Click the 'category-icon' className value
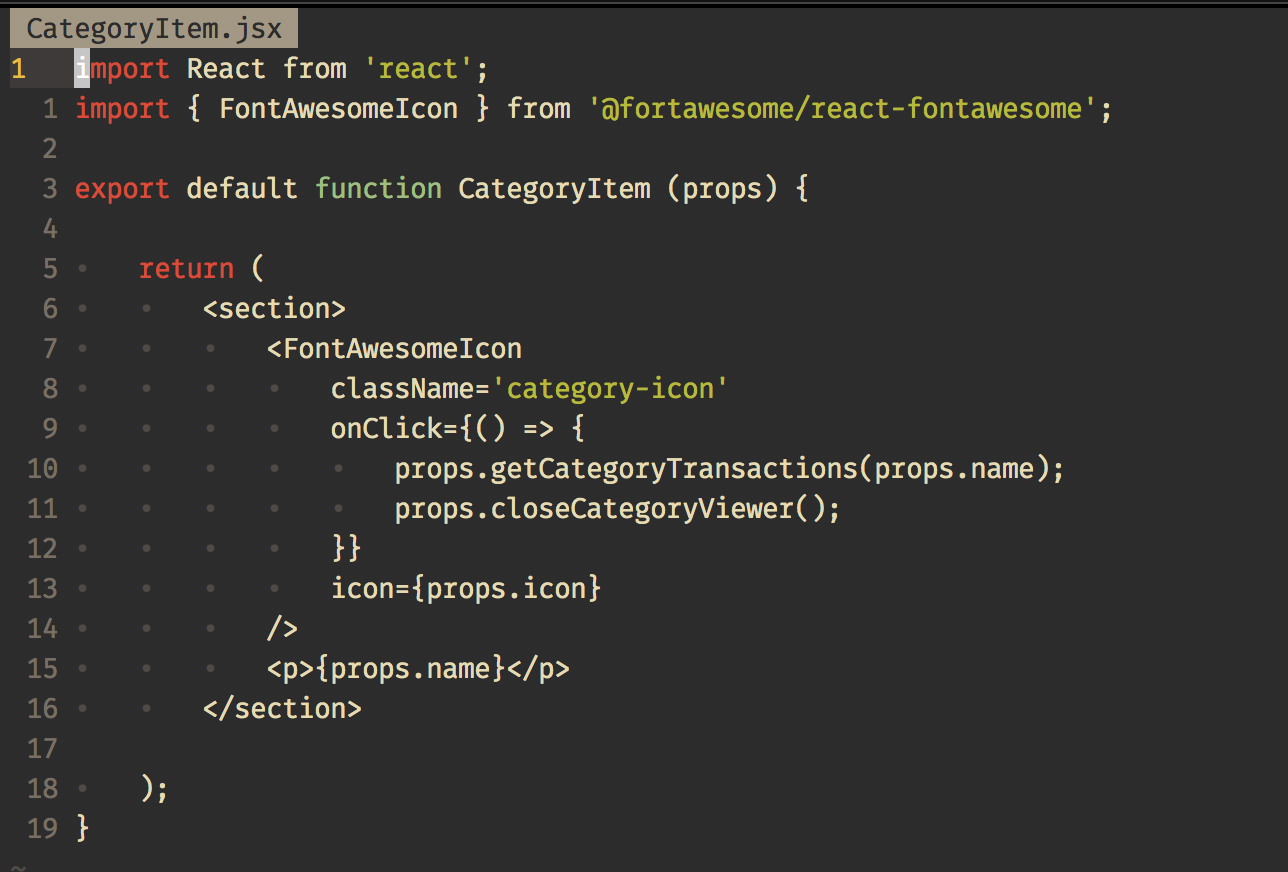Viewport: 1288px width, 872px height. (x=610, y=388)
